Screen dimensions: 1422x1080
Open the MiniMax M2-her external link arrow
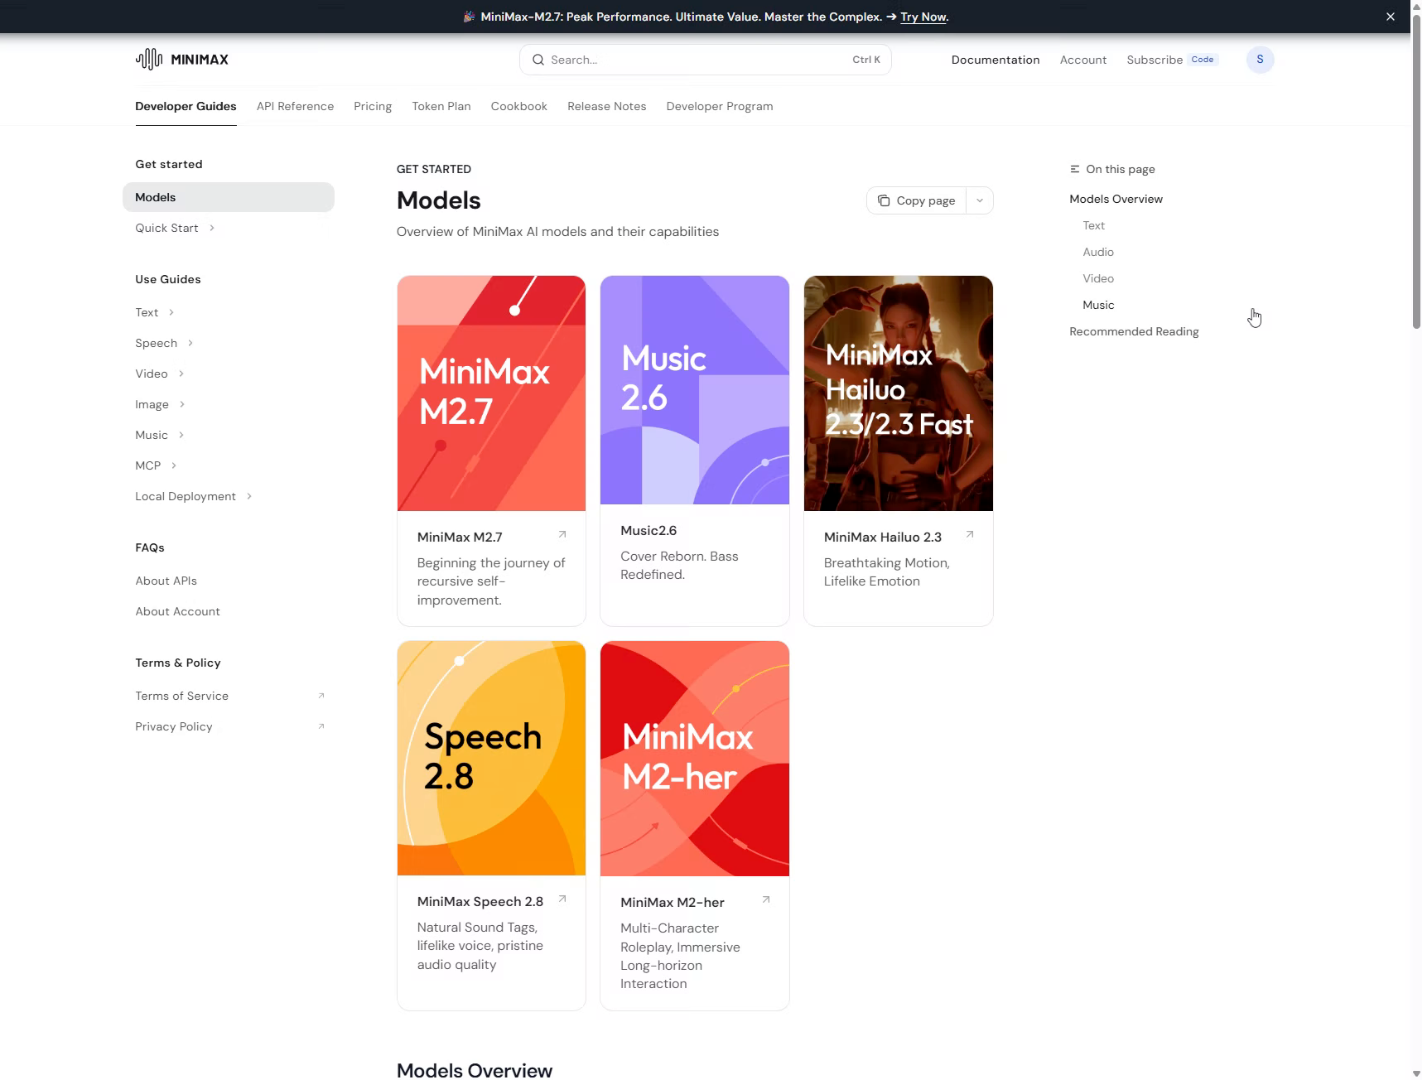766,899
